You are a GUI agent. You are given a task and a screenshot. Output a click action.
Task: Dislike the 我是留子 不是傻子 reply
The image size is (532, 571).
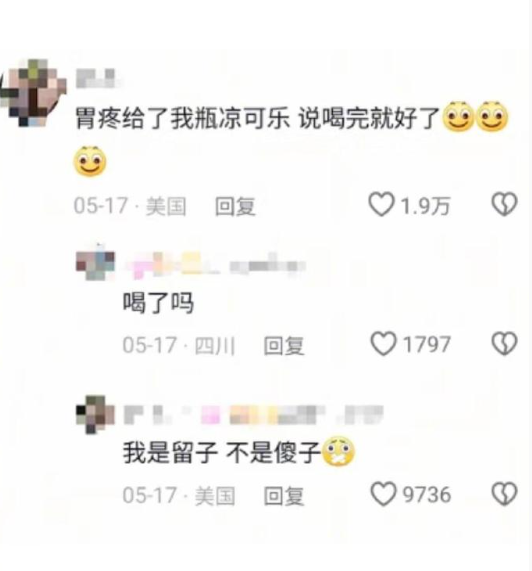(504, 494)
